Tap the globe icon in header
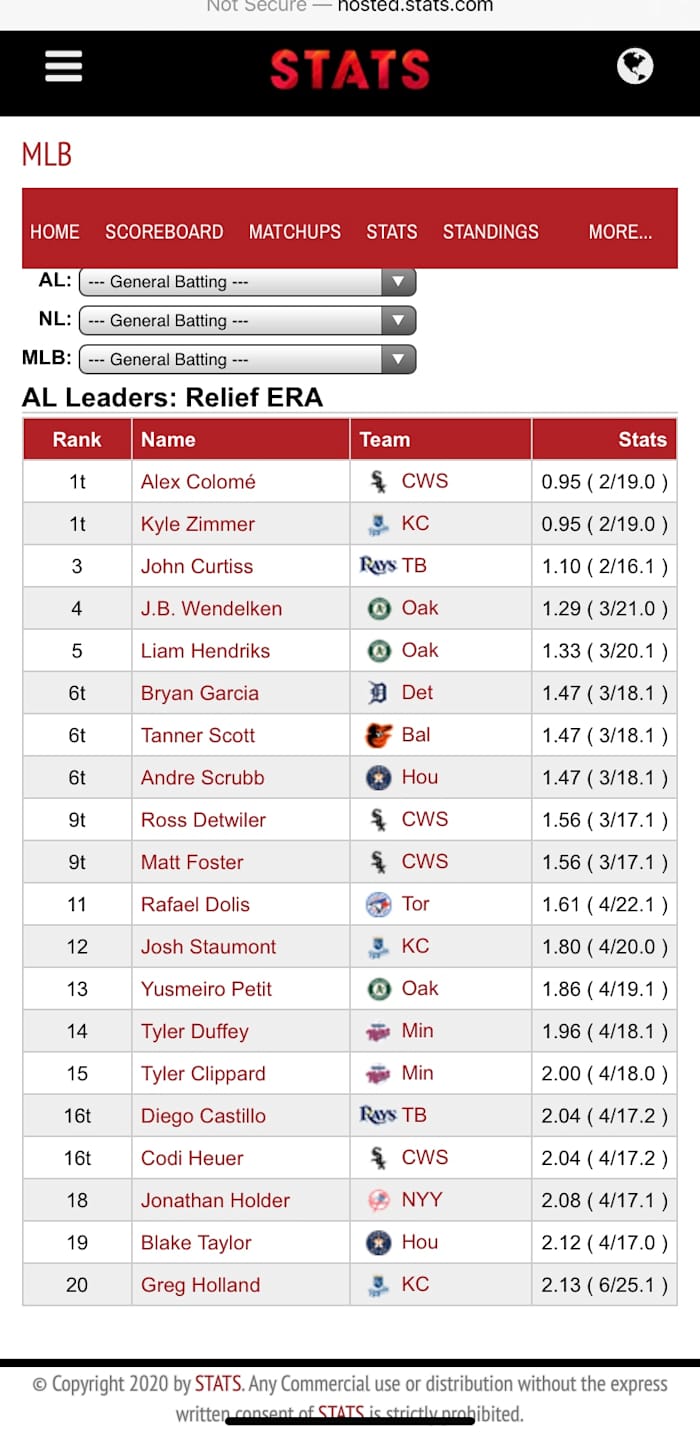Viewport: 700px width, 1439px height. [x=635, y=67]
